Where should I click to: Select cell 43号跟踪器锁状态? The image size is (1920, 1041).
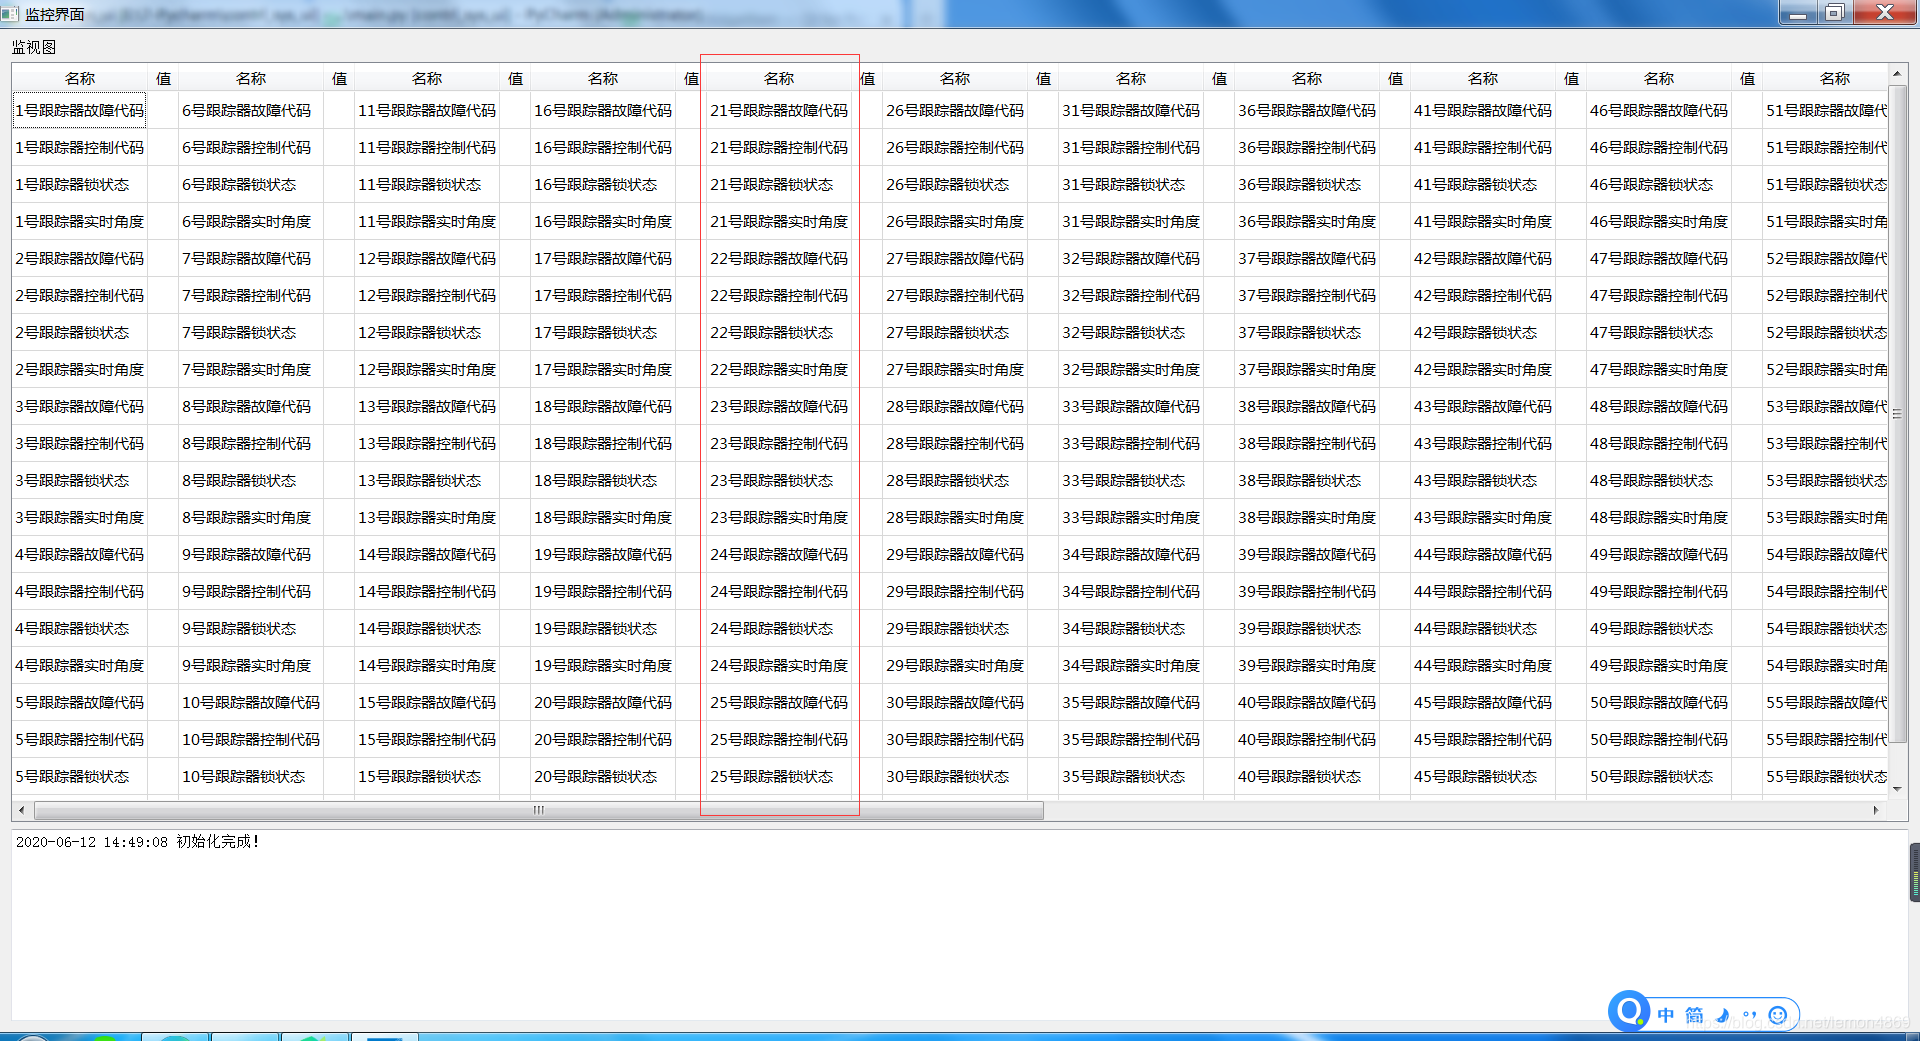point(1483,481)
